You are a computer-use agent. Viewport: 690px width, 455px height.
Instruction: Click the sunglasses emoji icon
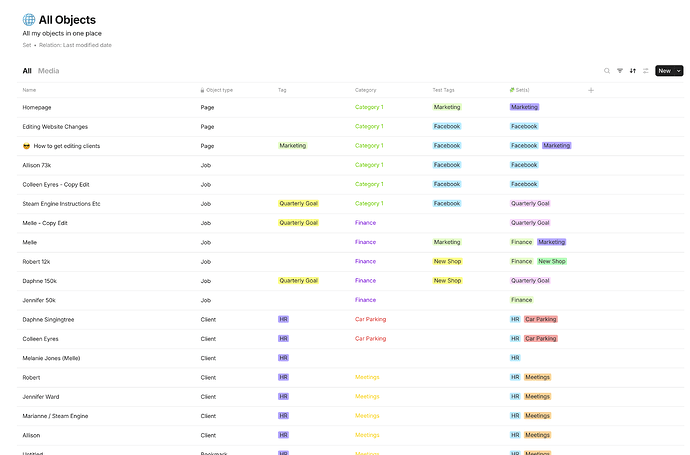click(x=26, y=146)
